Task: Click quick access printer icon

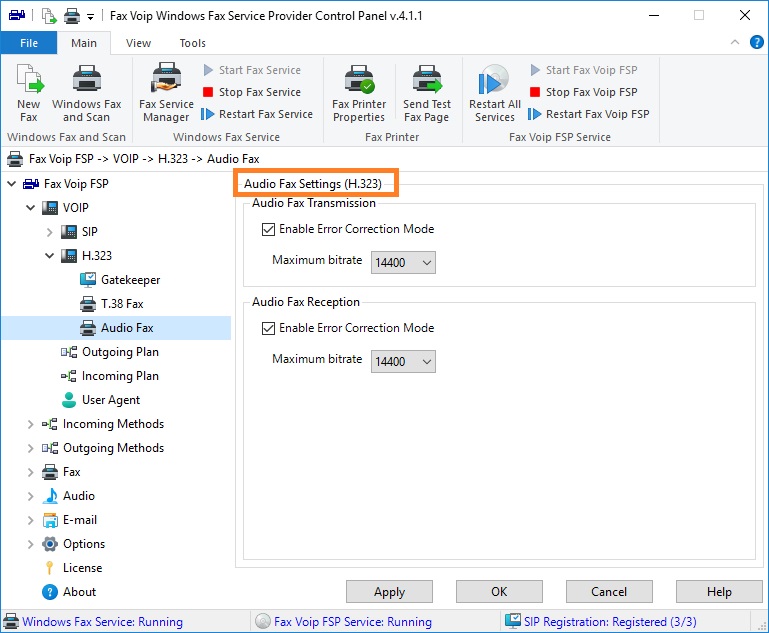Action: pos(72,16)
